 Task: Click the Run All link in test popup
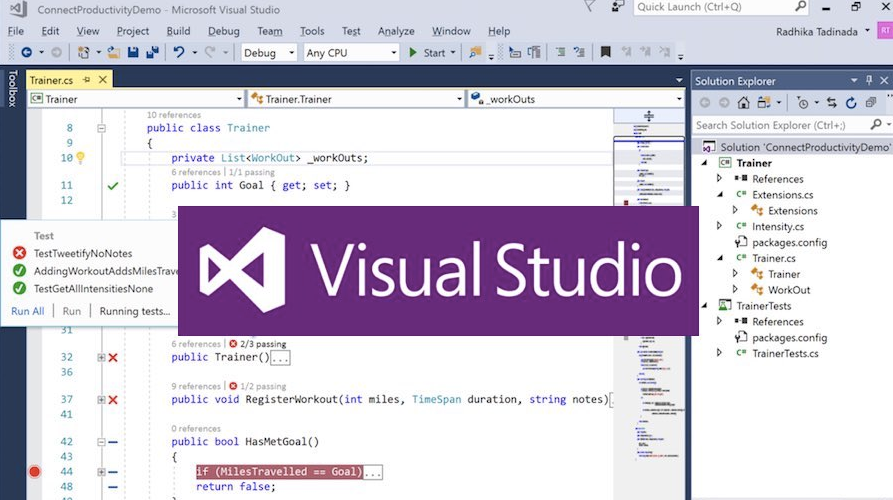27,311
